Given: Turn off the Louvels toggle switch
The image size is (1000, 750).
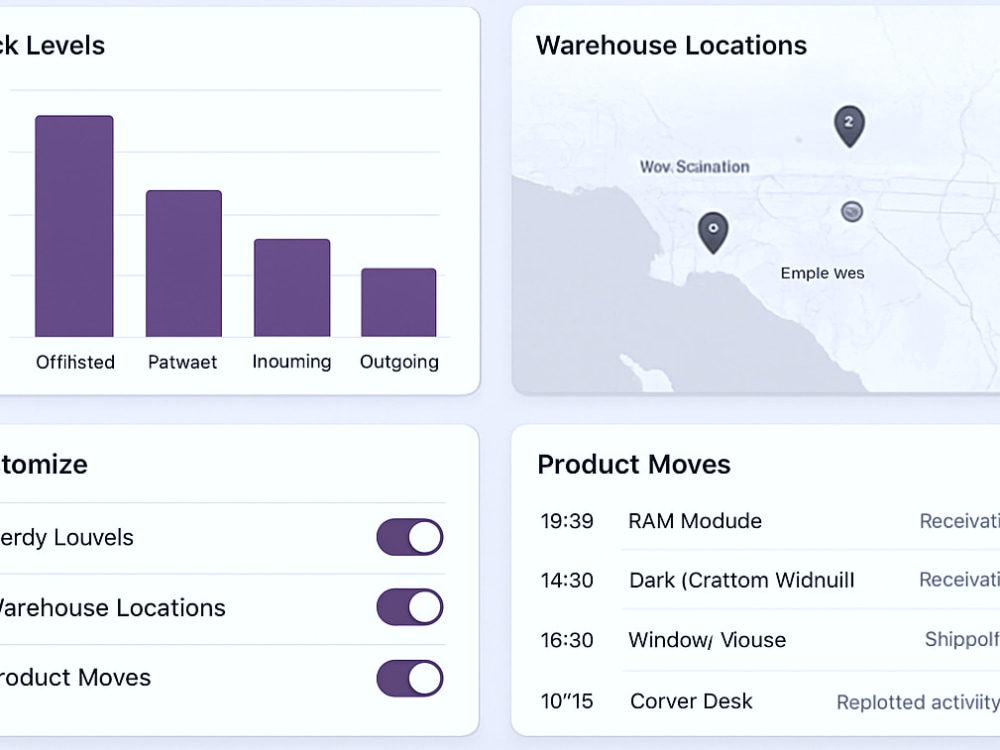Looking at the screenshot, I should pos(409,537).
